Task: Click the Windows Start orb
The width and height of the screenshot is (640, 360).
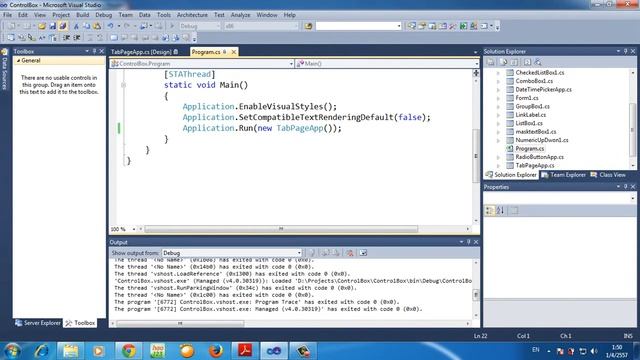Action: click(x=12, y=351)
